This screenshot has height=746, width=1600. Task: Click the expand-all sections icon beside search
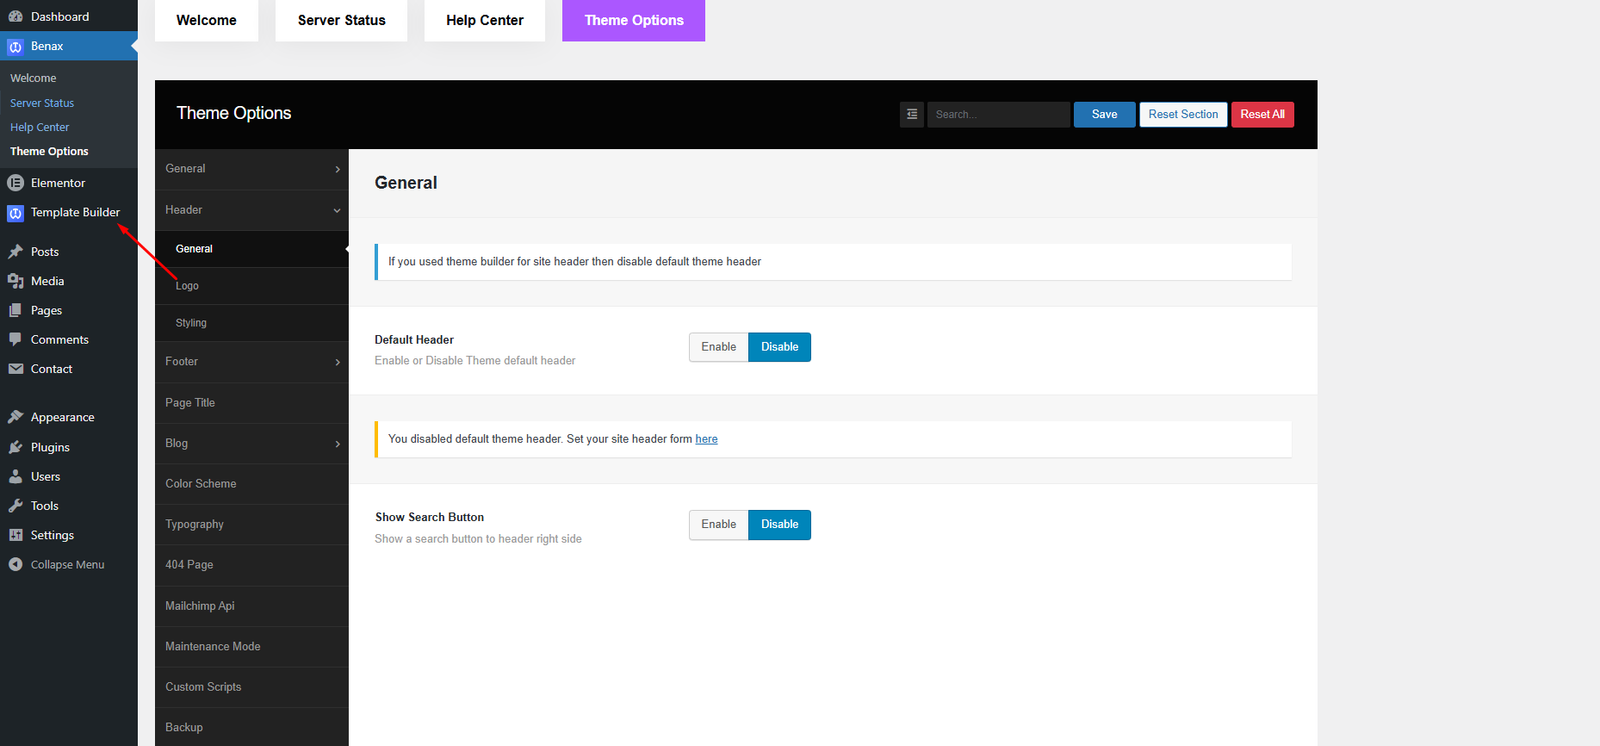coord(911,115)
